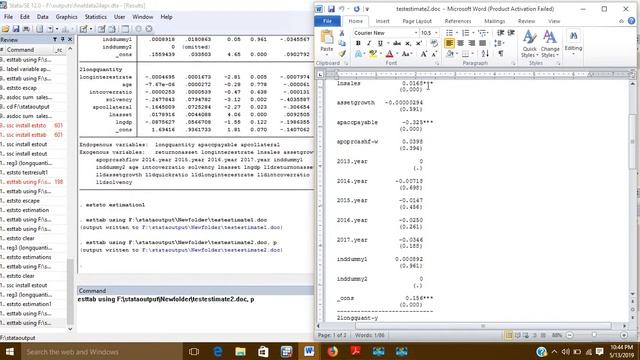The width and height of the screenshot is (640, 360).
Task: Switch to Draft view in Word status bar
Action: coord(543,336)
